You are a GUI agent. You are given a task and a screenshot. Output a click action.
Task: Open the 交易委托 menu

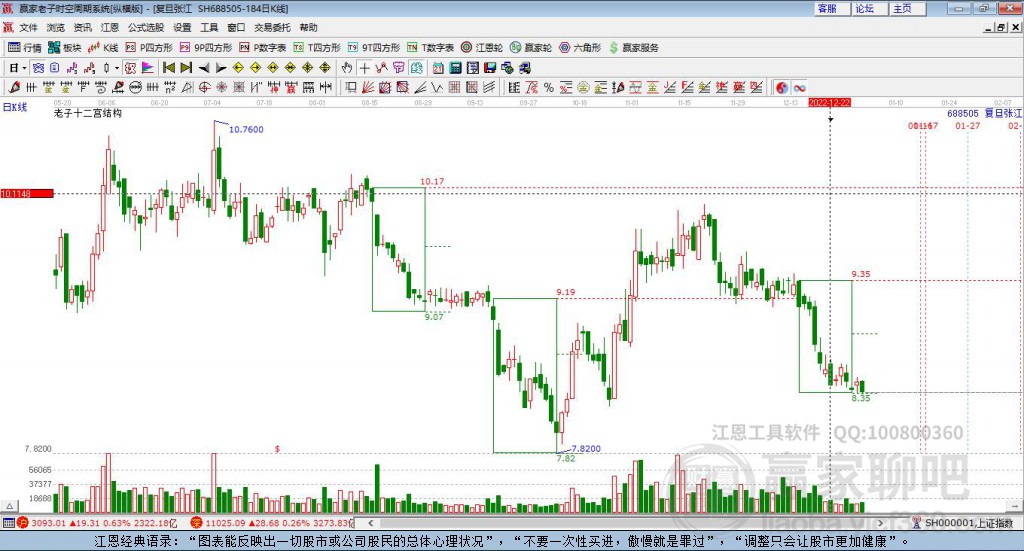tap(272, 27)
